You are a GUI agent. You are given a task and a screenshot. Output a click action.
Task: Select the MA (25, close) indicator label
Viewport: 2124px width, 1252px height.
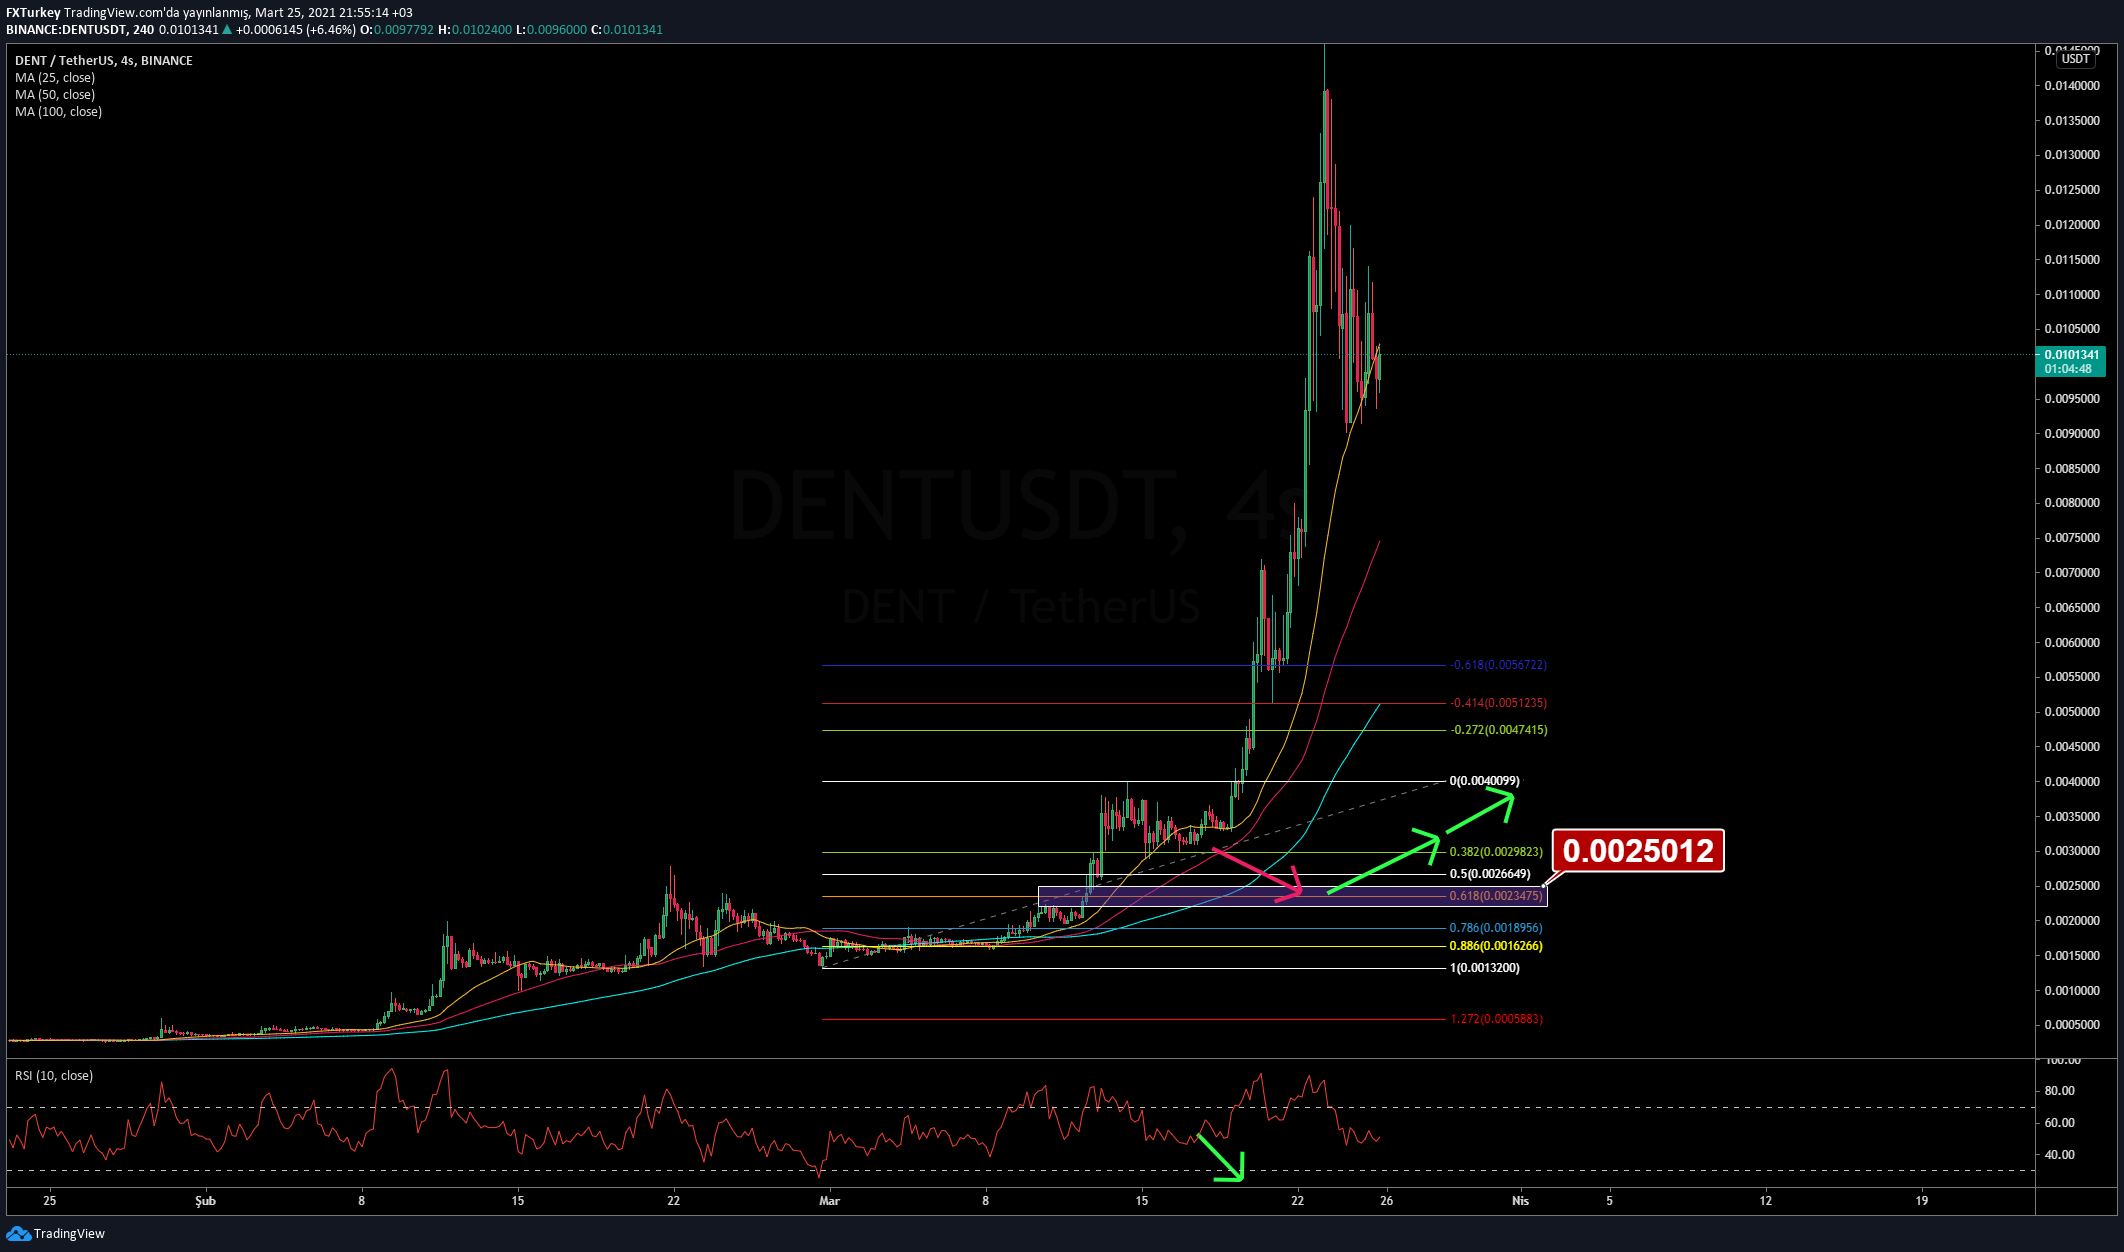55,78
